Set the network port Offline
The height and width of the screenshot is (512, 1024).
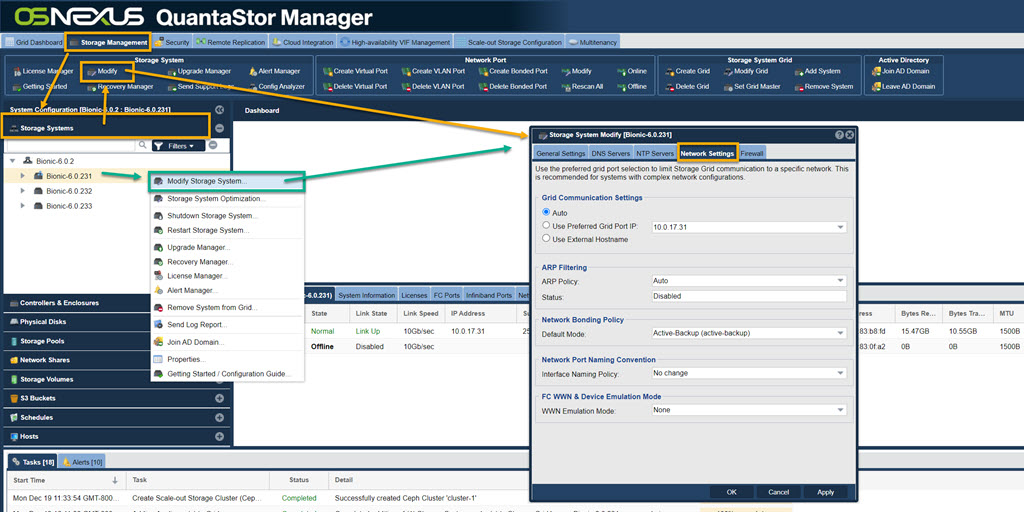pyautogui.click(x=631, y=86)
